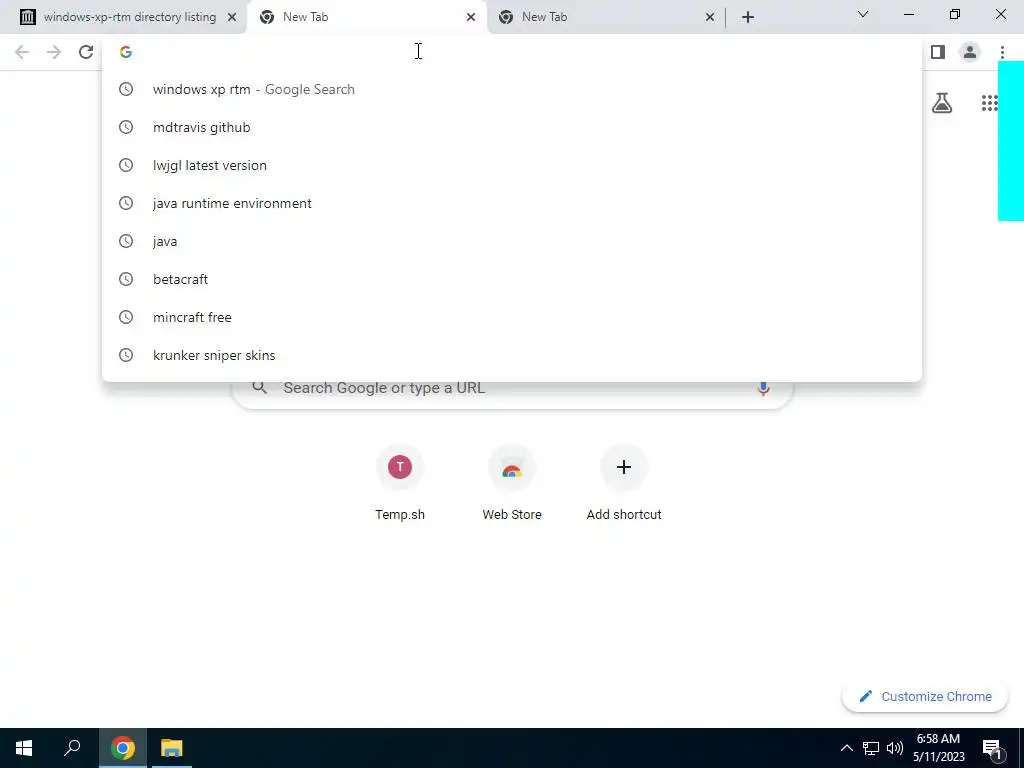Close the active New Tab
The width and height of the screenshot is (1024, 768).
pos(471,17)
